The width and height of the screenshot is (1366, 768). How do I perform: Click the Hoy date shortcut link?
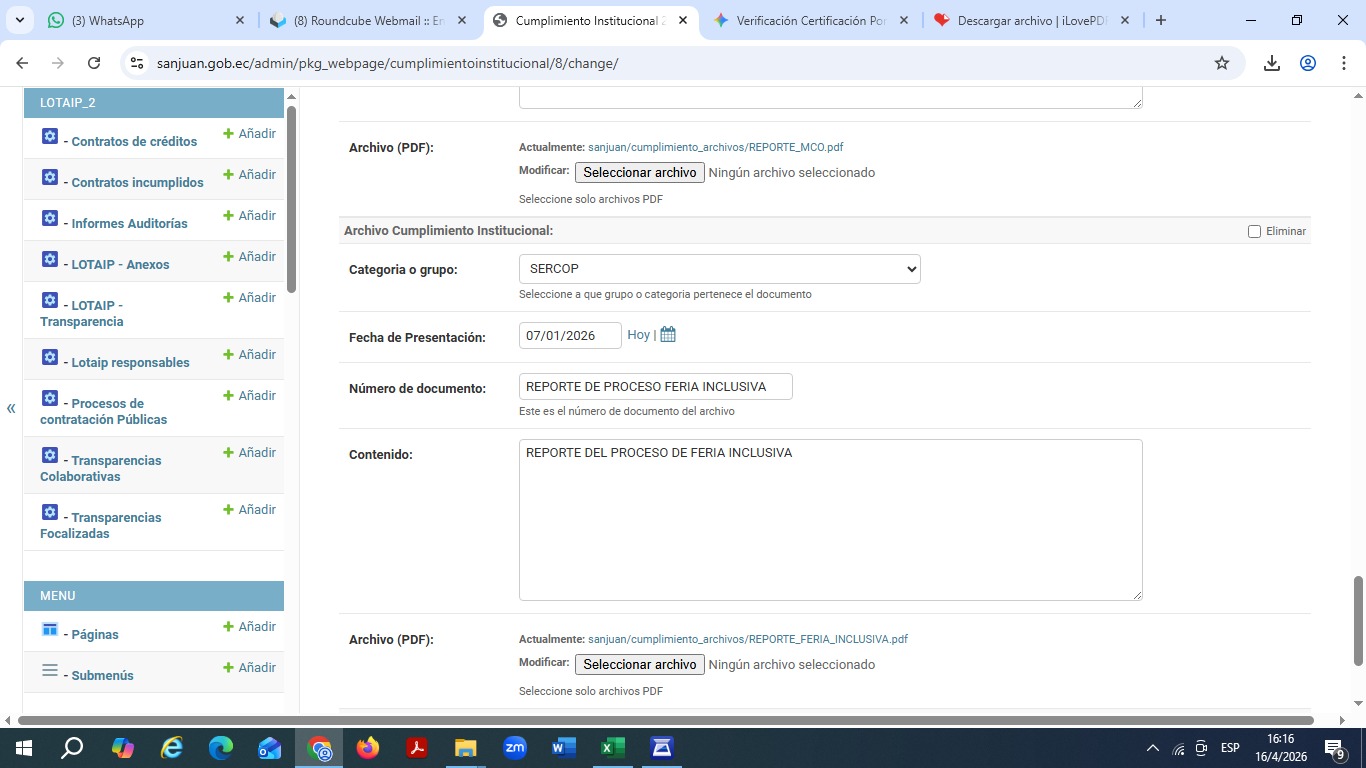pos(638,335)
